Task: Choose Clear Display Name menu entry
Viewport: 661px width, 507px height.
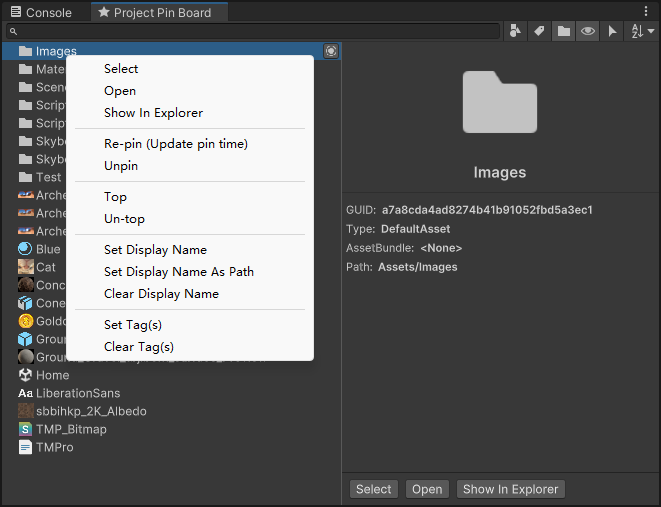Action: (190, 294)
